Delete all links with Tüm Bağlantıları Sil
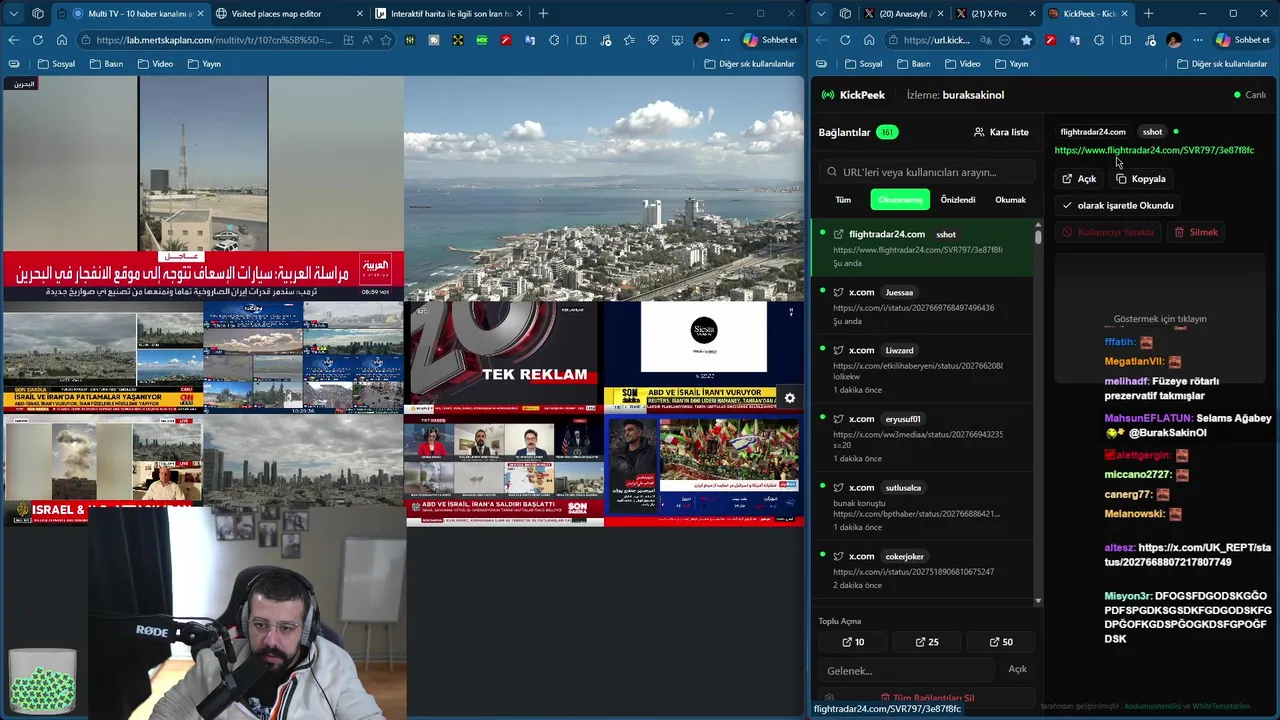The width and height of the screenshot is (1280, 720). pos(926,697)
